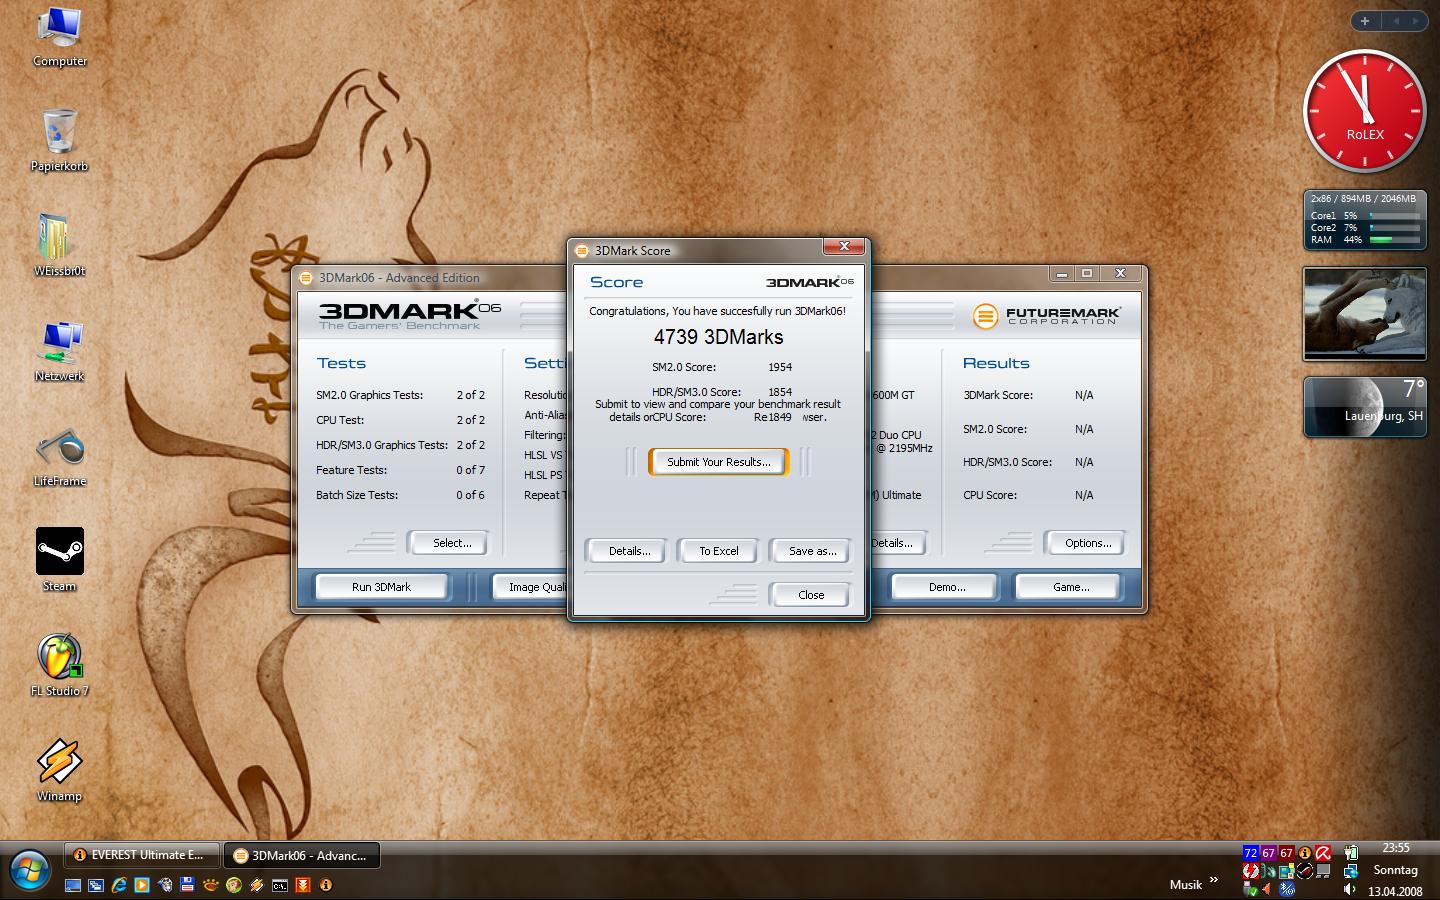Click HDR/SM3.0 Score value 1854
This screenshot has height=900, width=1440.
pyautogui.click(x=780, y=392)
